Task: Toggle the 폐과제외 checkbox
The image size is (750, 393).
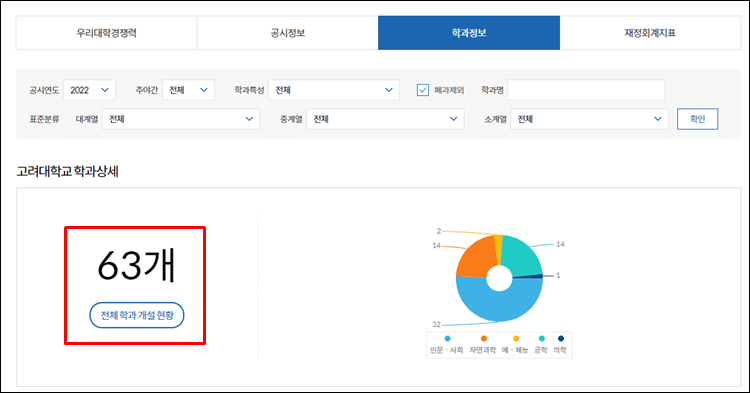Action: pyautogui.click(x=423, y=90)
